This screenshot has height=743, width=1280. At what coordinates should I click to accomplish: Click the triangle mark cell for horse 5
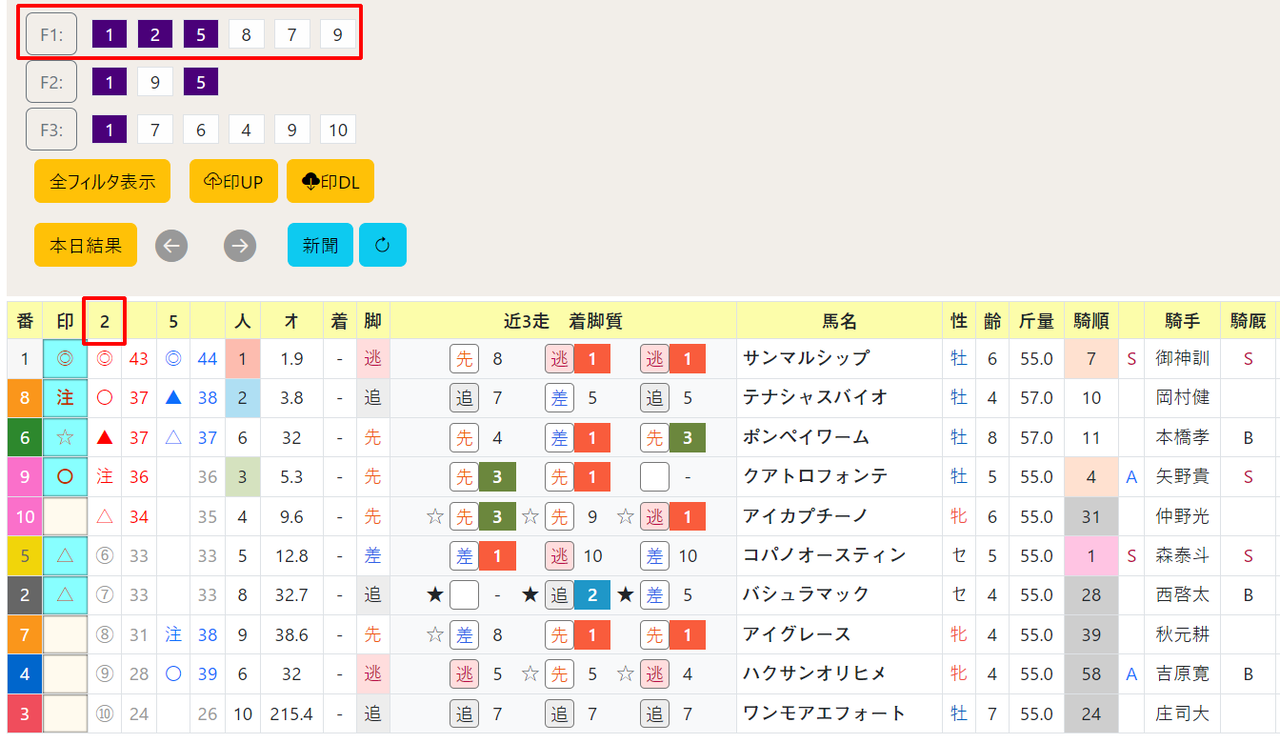pyautogui.click(x=65, y=555)
